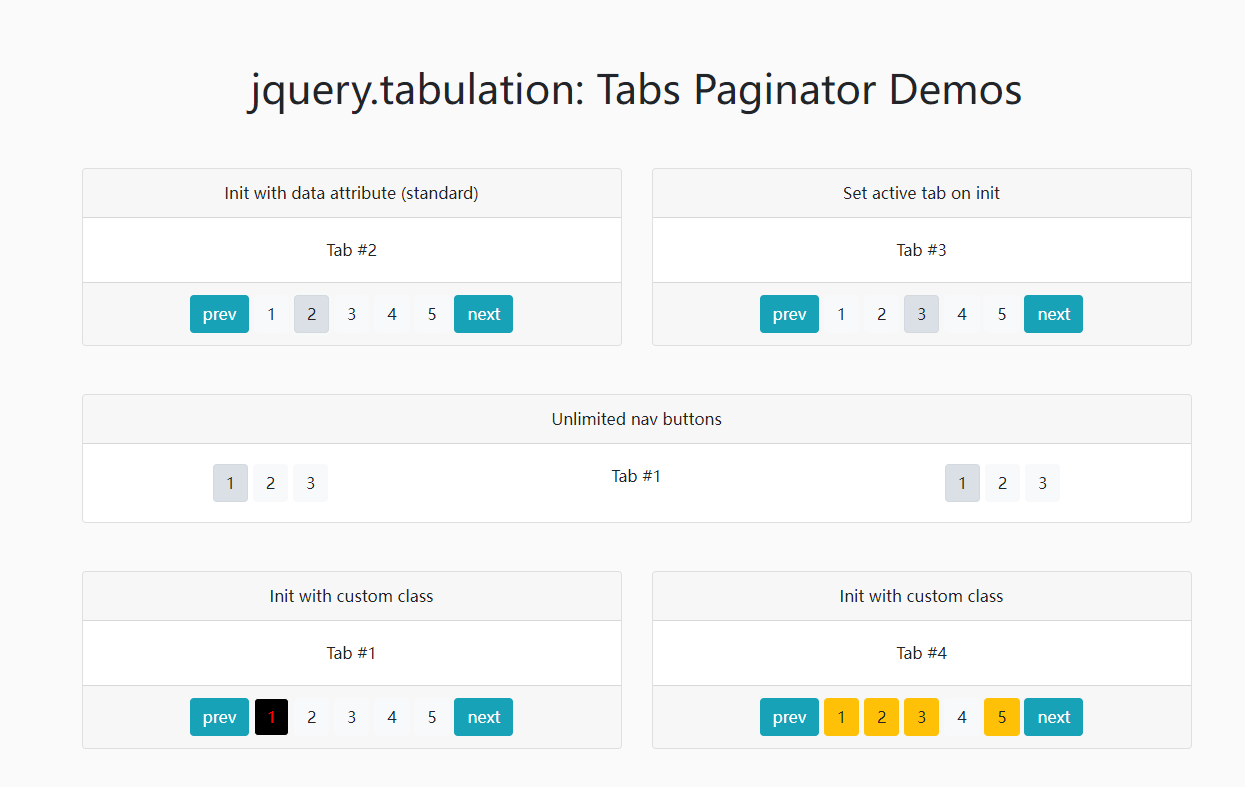Select active page 4 beside yellow buttons
This screenshot has width=1245, height=787.
[961, 717]
